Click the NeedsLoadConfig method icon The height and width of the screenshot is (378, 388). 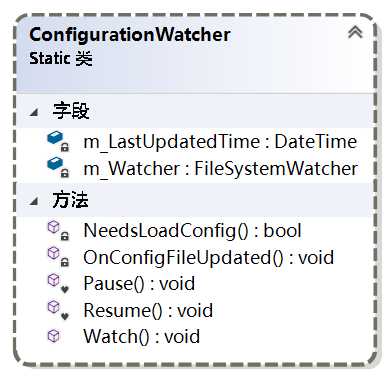58,231
